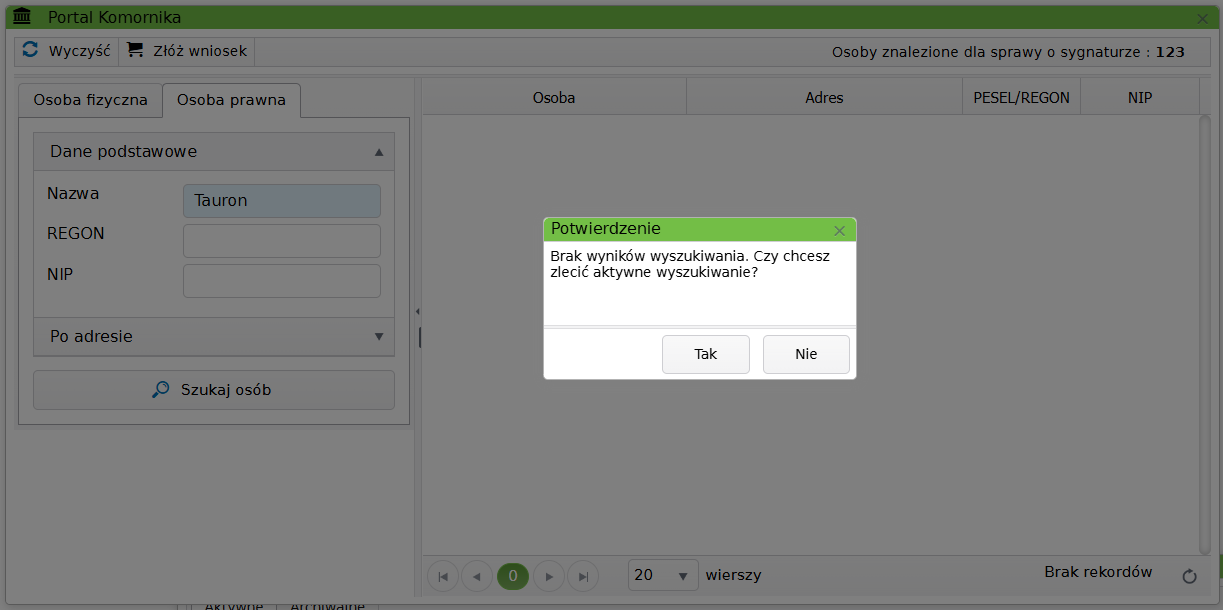1223x610 pixels.
Task: Click the Nazwa field containing Tauron
Action: (x=281, y=201)
